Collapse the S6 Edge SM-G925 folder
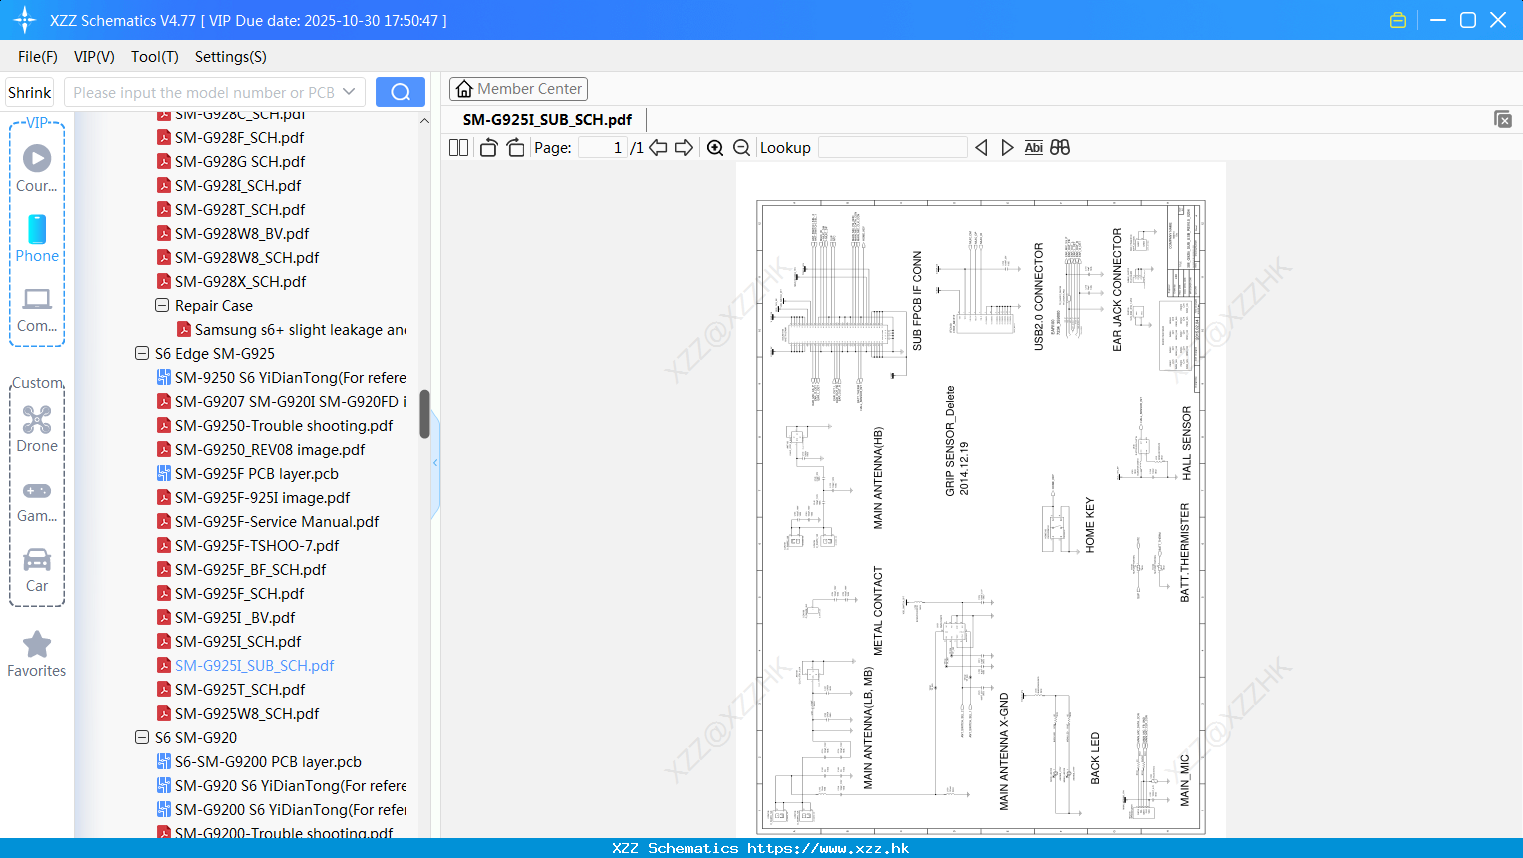 [x=142, y=353]
